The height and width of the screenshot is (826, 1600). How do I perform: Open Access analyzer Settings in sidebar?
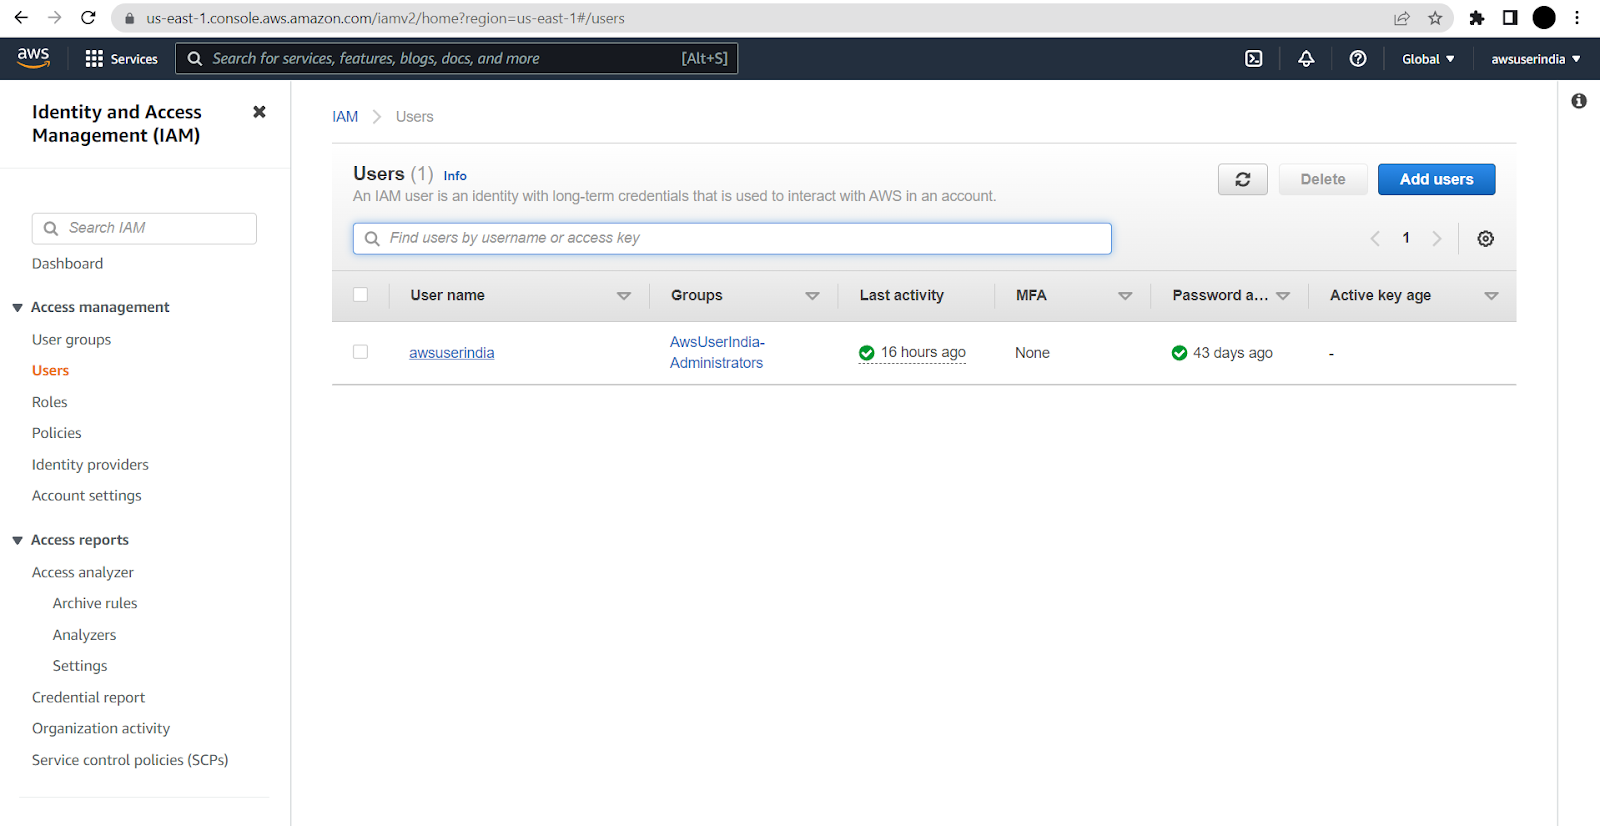point(80,666)
